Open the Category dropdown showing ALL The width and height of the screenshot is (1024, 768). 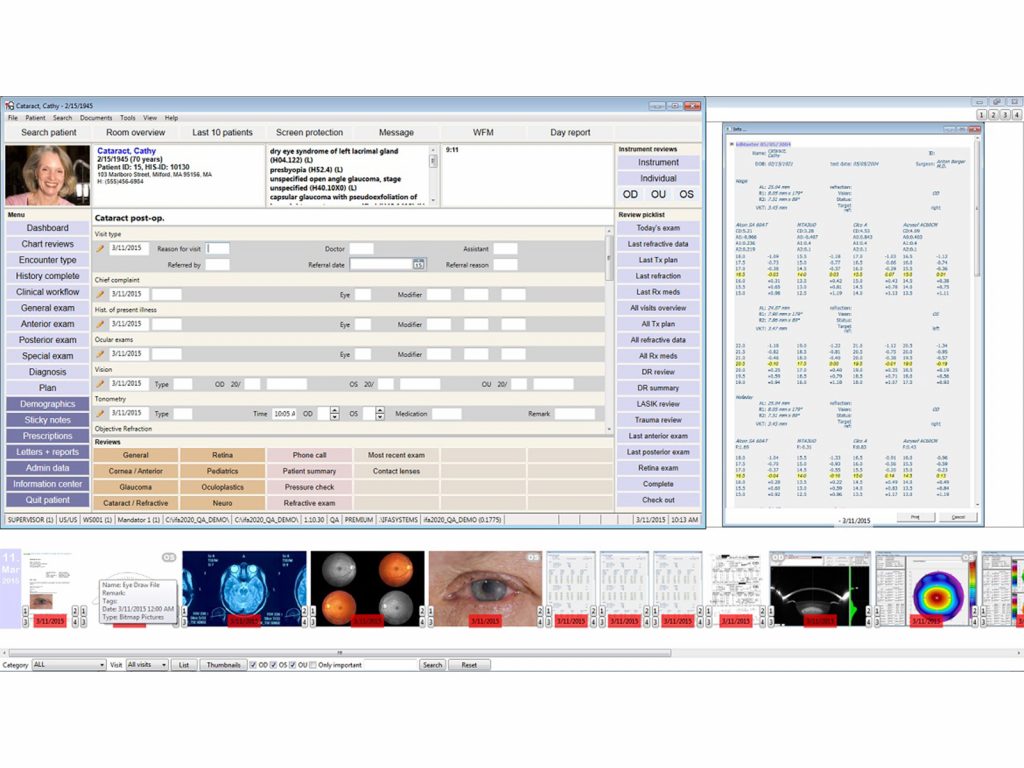point(70,664)
